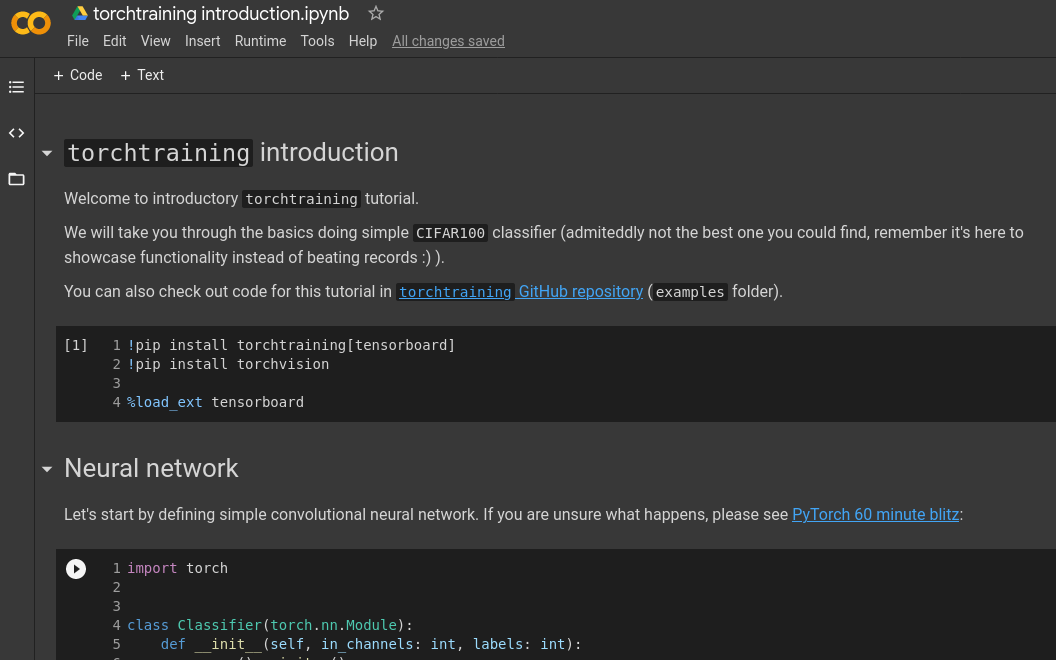1056x660 pixels.
Task: Open the File menu
Action: pyautogui.click(x=78, y=41)
